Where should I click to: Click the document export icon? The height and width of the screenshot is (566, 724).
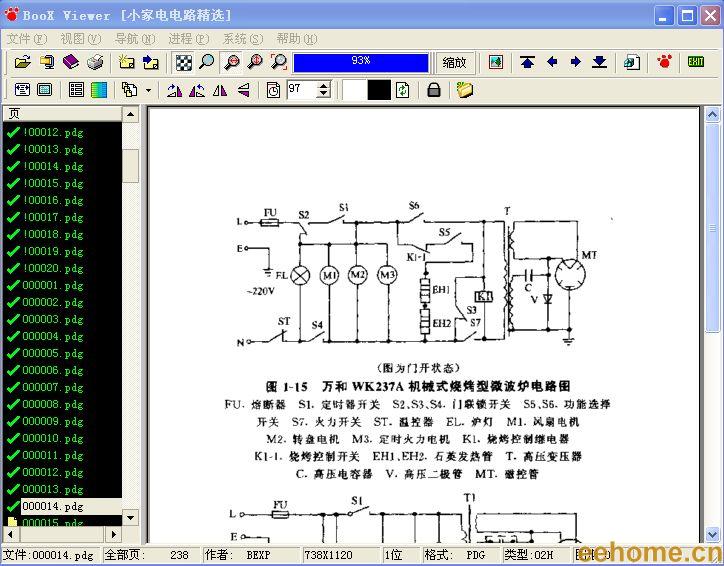(x=632, y=62)
